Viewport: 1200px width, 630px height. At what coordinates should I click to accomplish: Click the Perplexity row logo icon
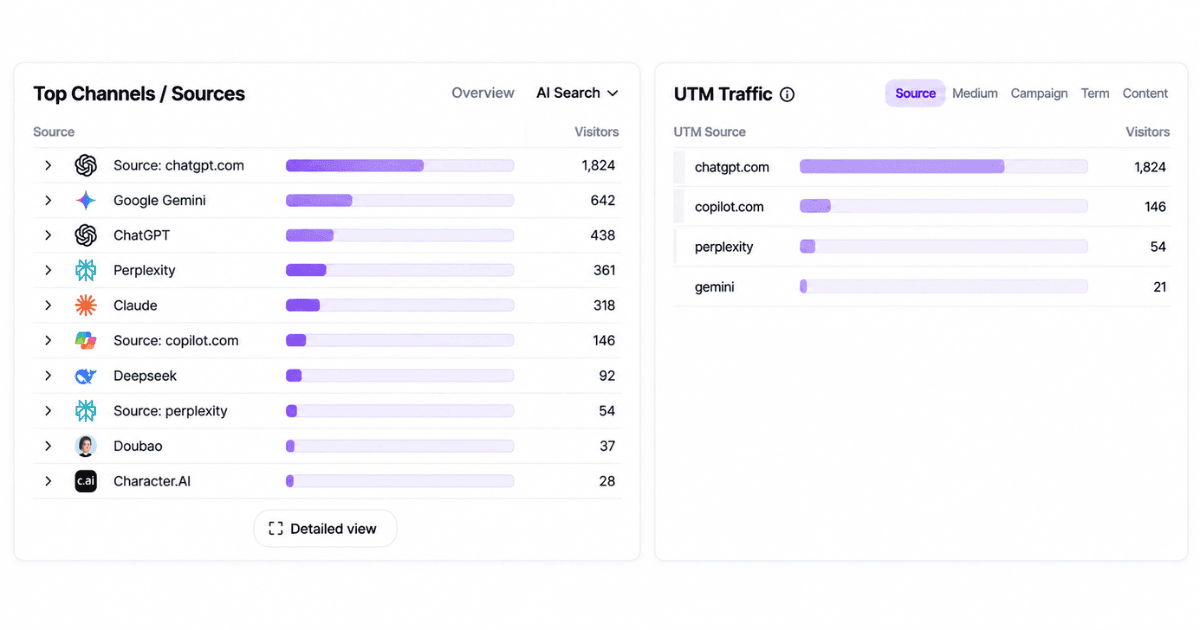coord(86,271)
